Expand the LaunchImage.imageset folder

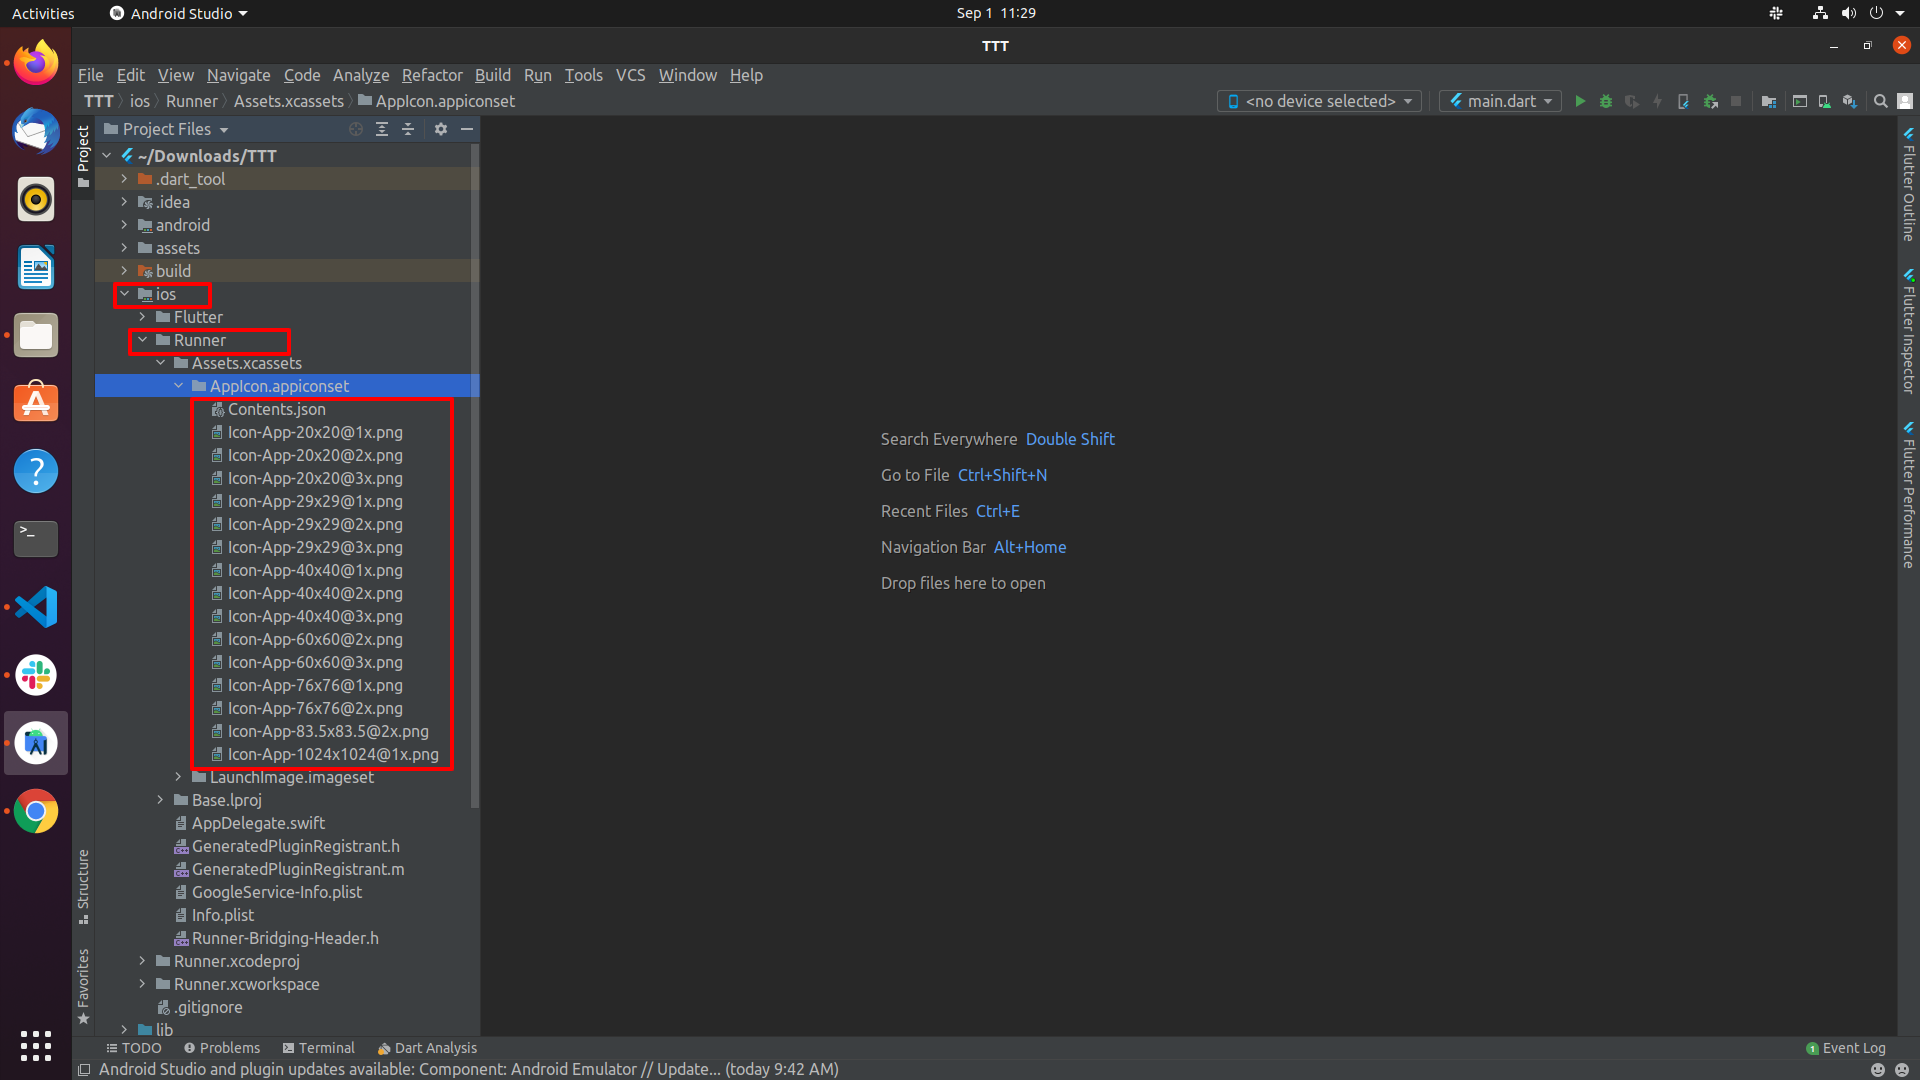click(x=179, y=777)
